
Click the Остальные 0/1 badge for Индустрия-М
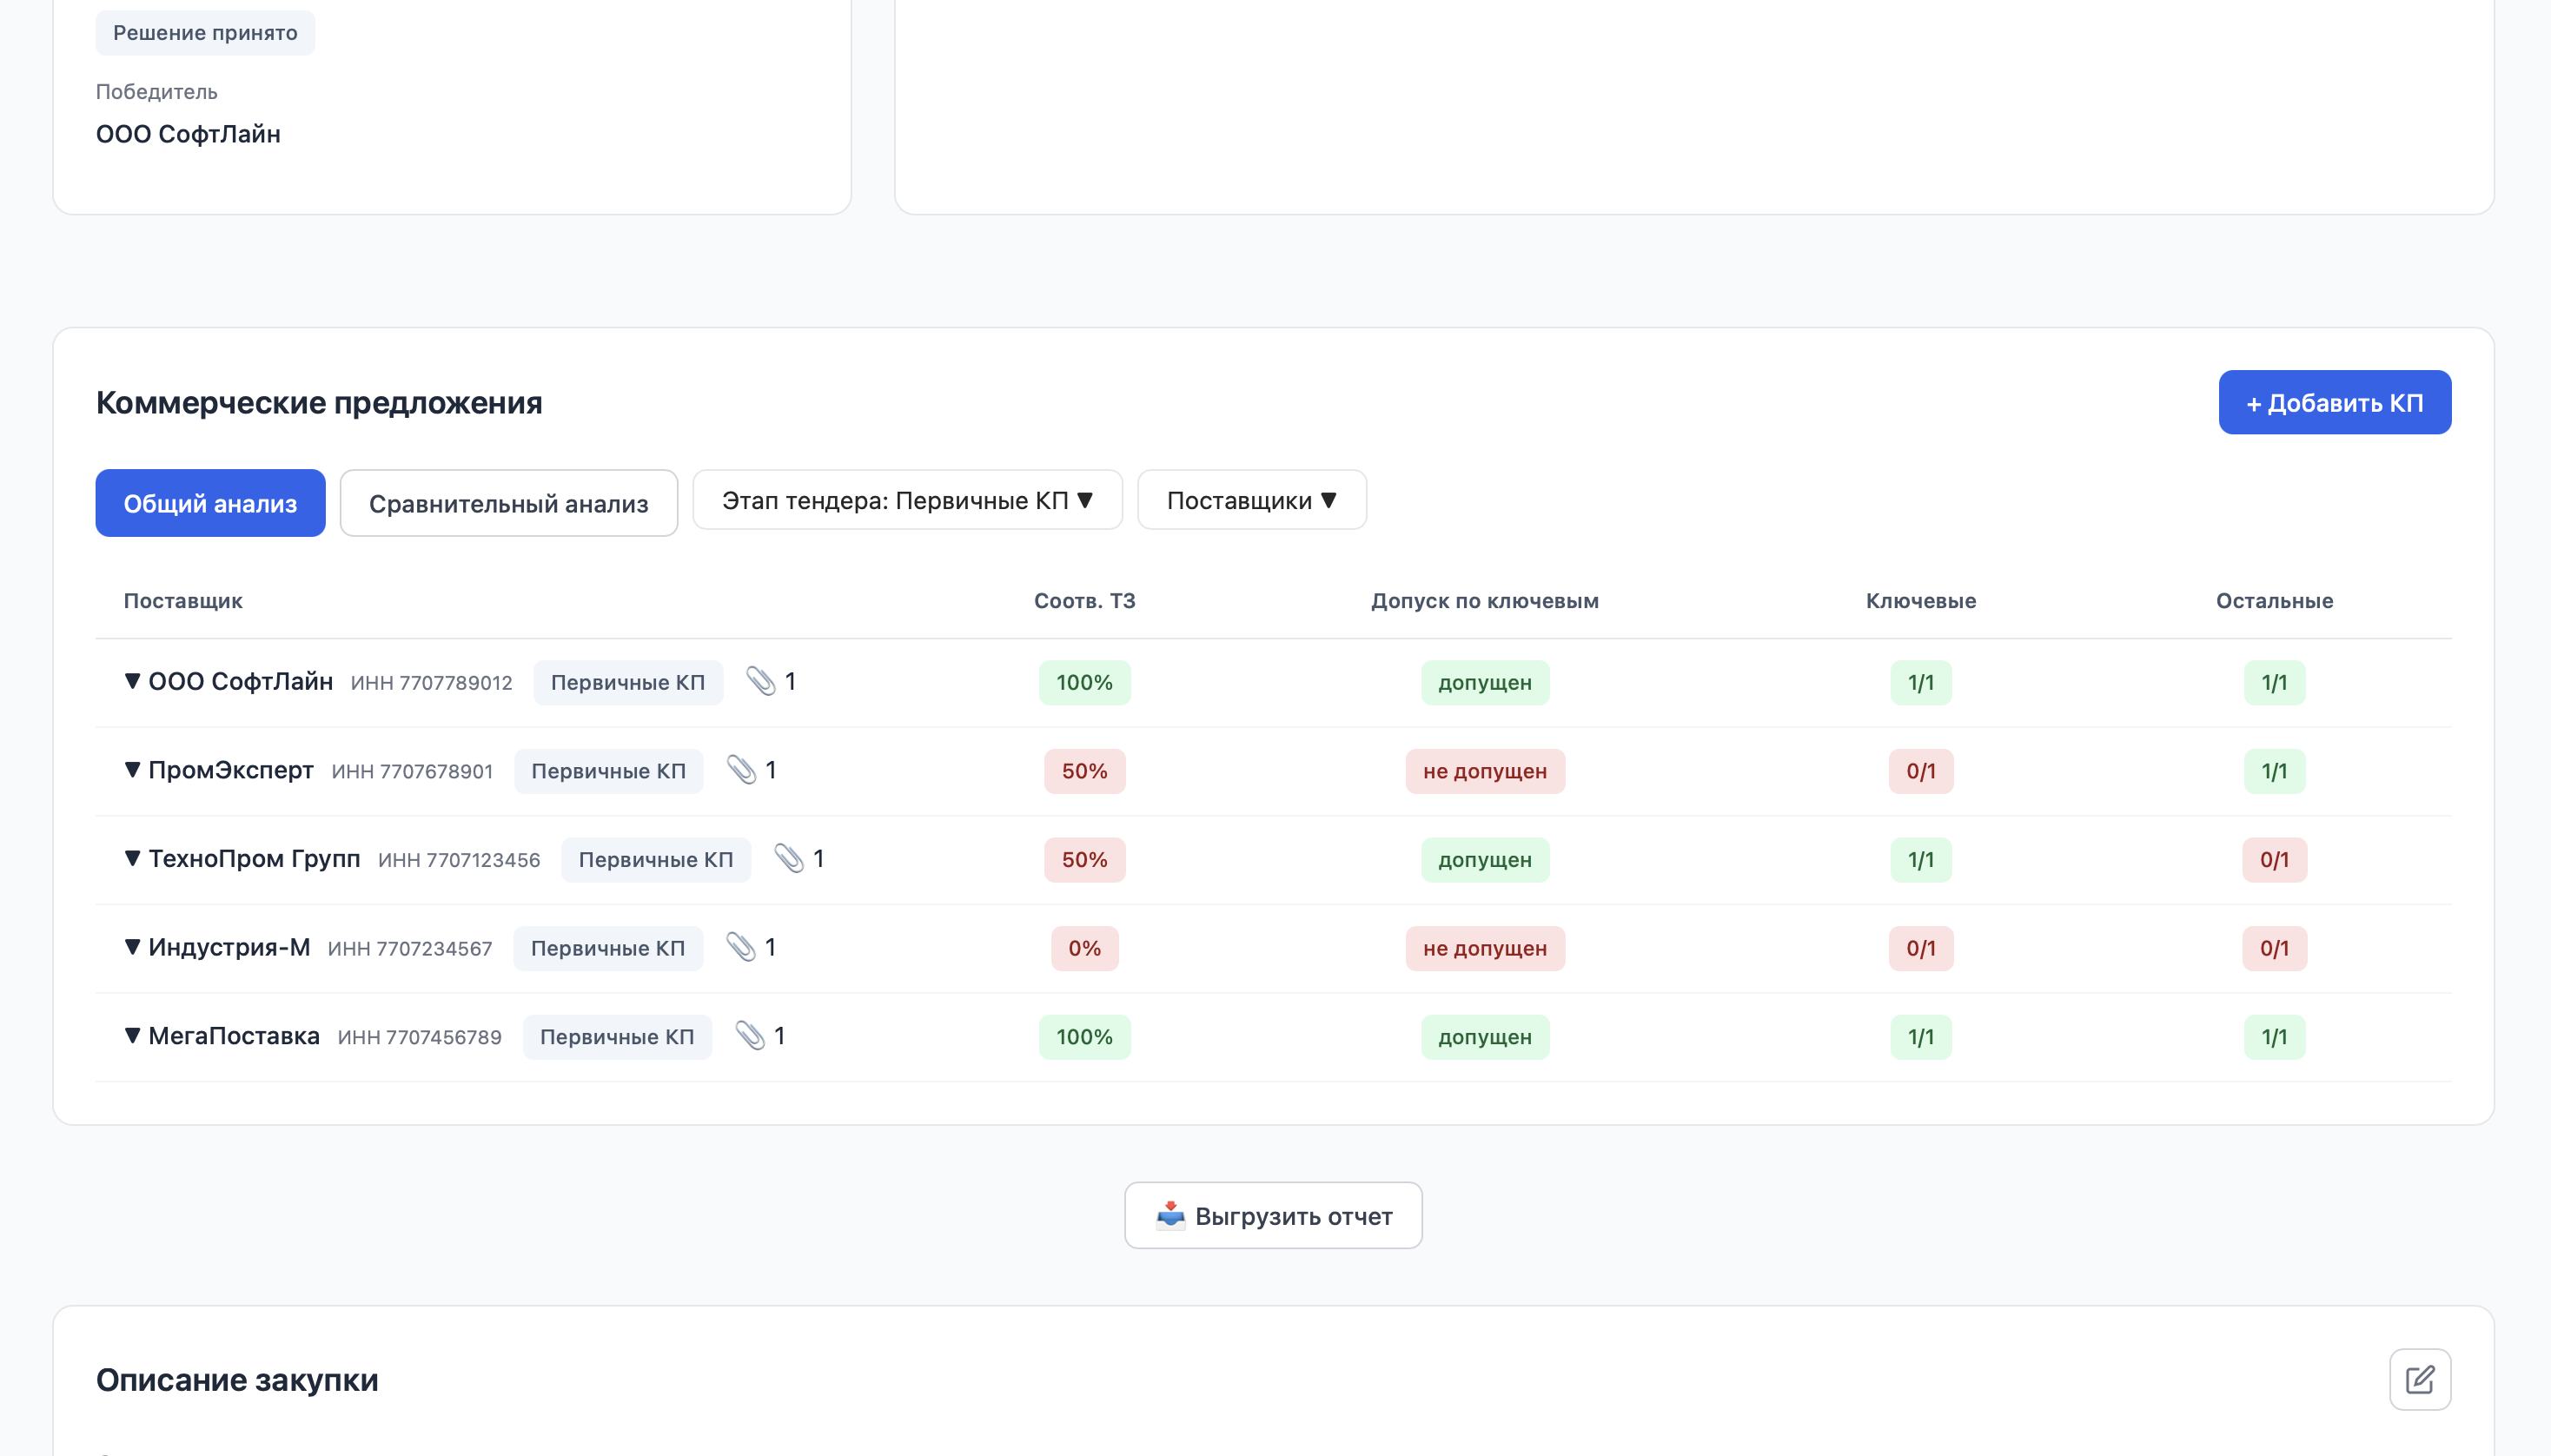tap(2274, 948)
